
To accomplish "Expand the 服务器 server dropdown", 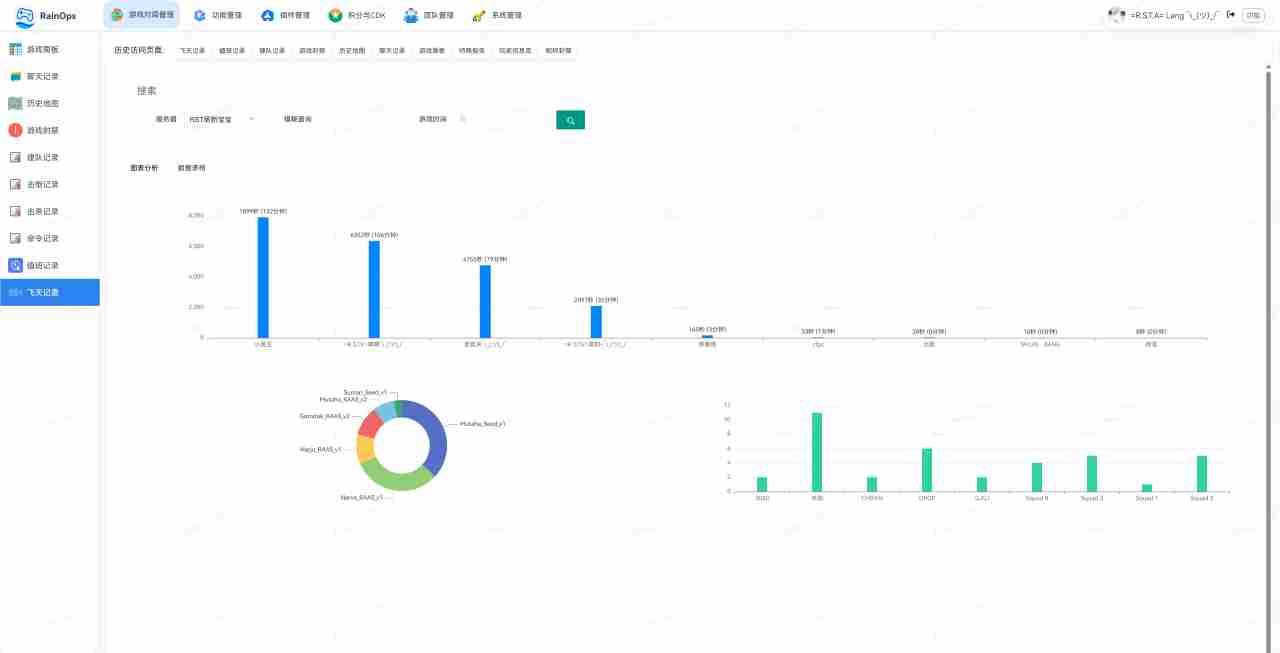I will coord(221,120).
